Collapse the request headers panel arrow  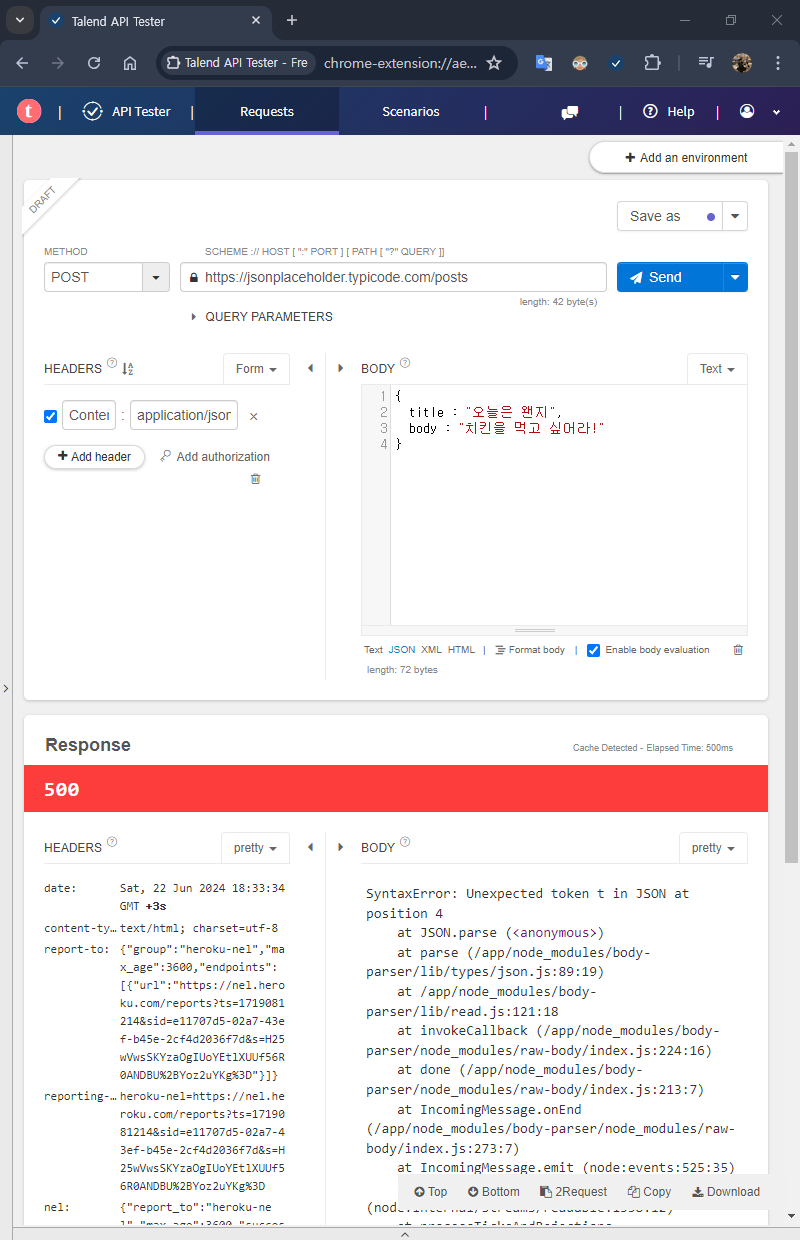coord(311,369)
